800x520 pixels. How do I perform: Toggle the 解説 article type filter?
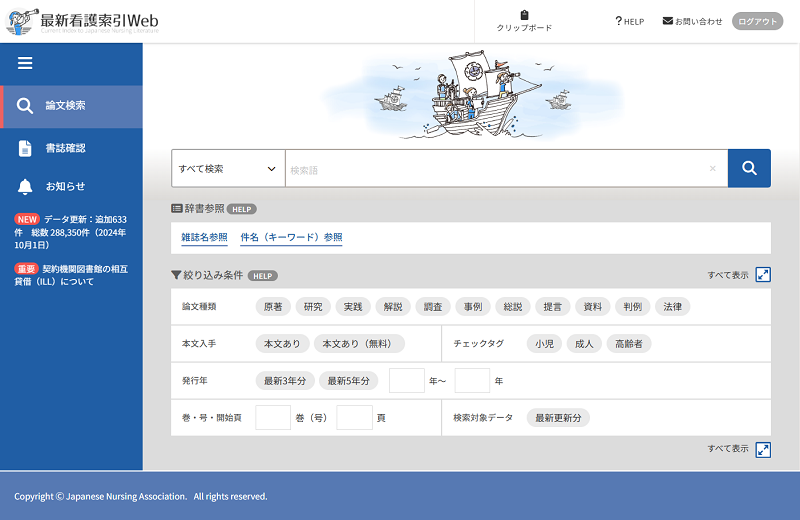[393, 307]
